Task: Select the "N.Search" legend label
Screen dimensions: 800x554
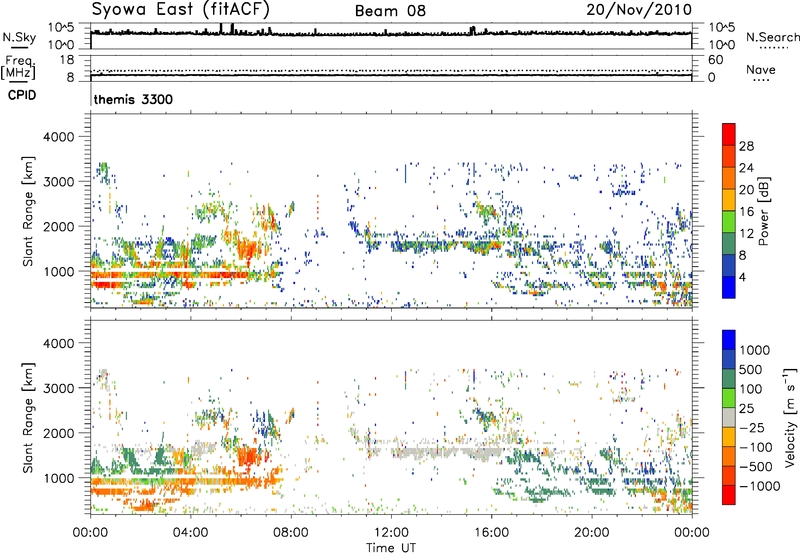Action: 772,37
